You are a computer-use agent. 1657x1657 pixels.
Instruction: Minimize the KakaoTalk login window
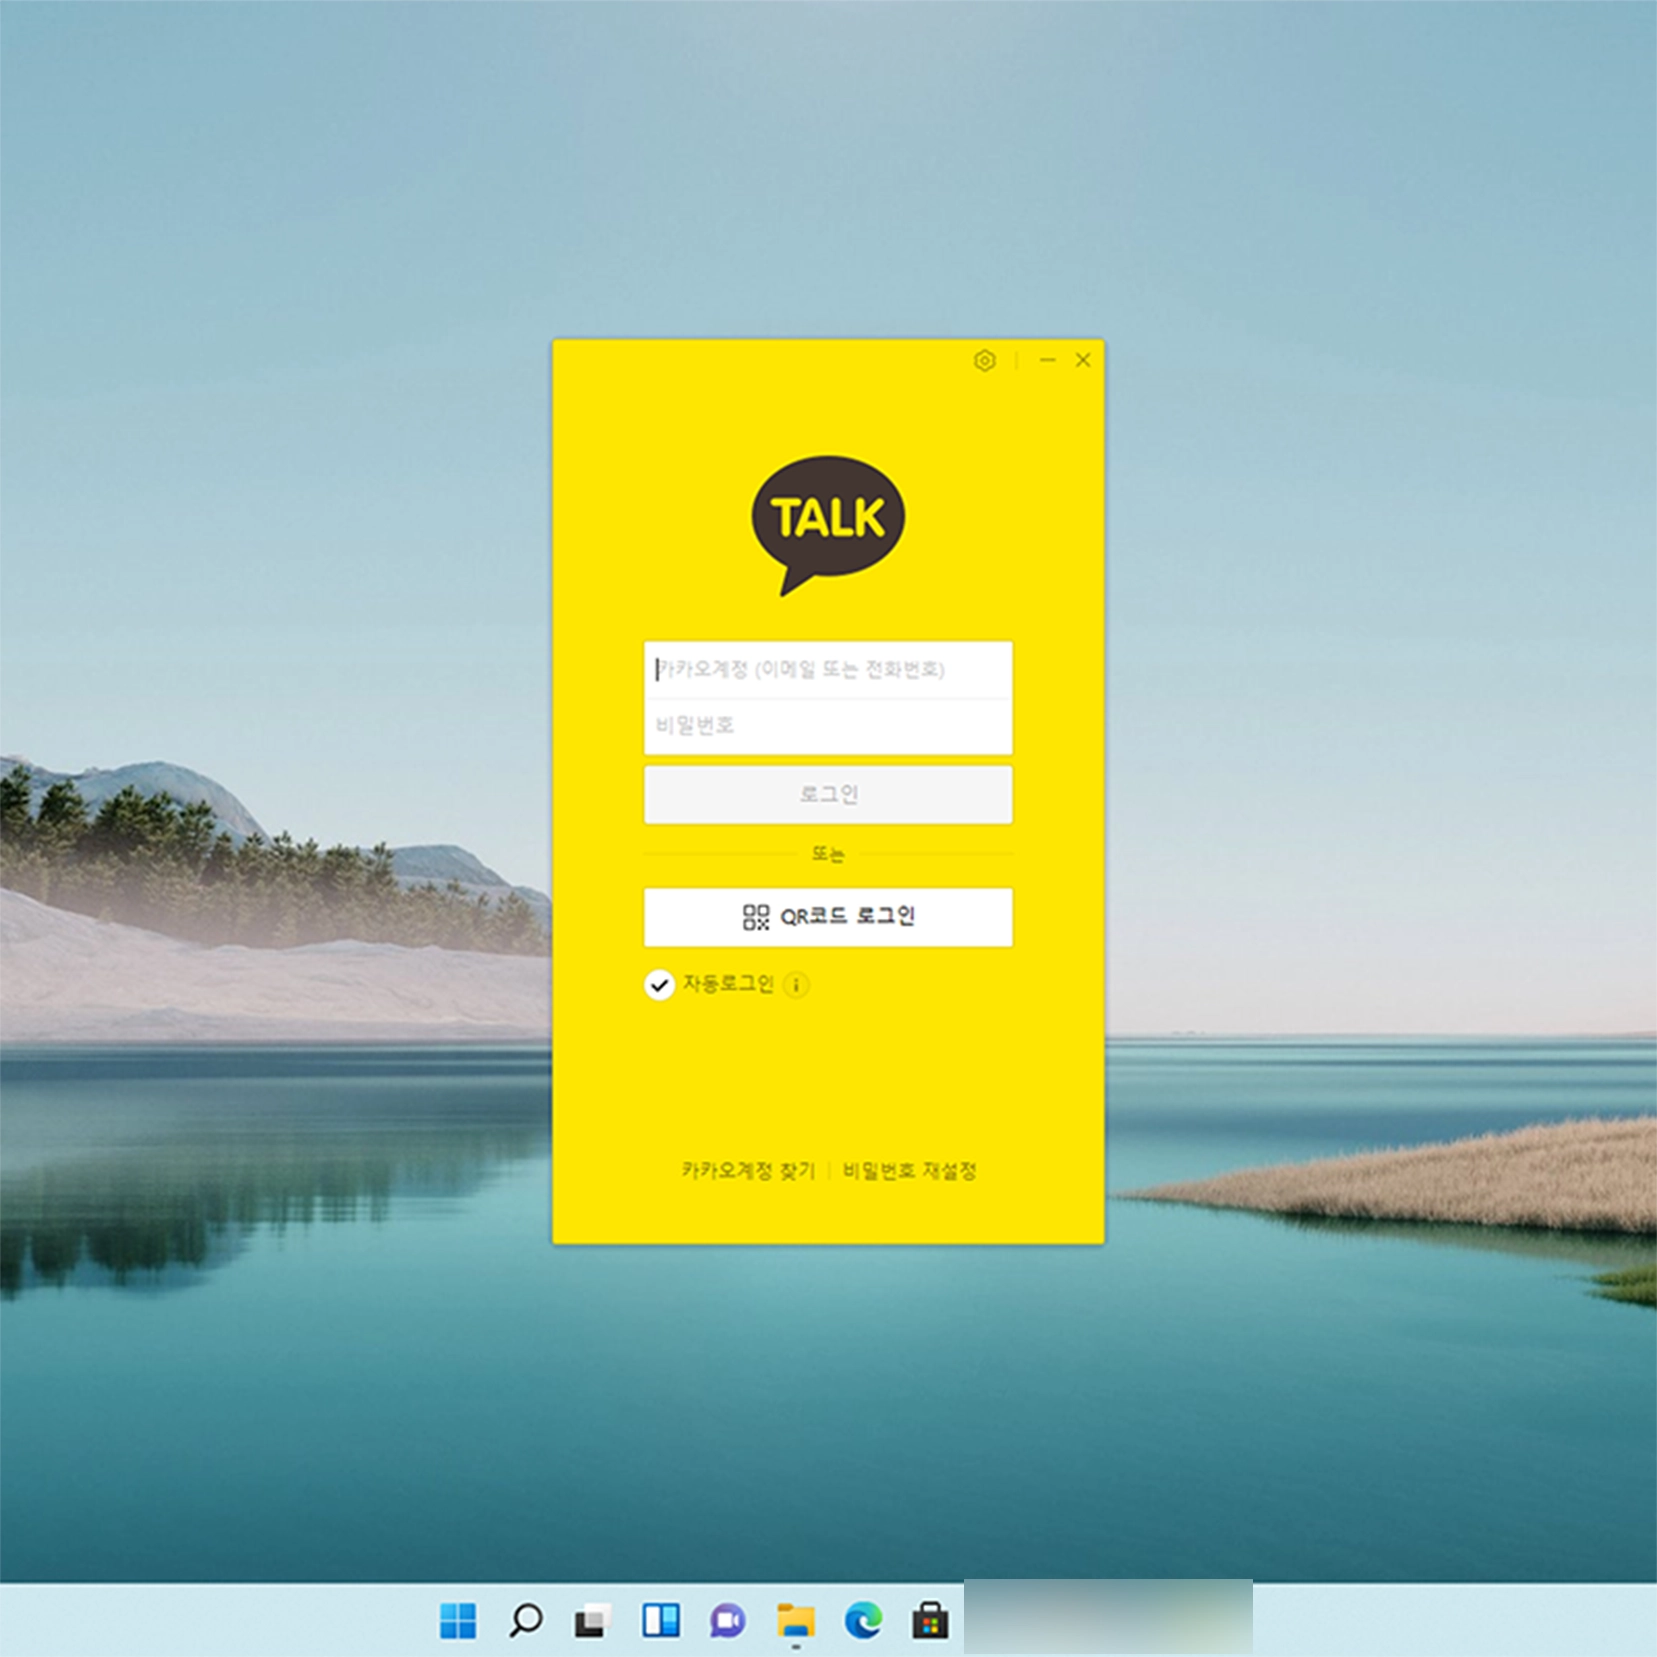coord(1047,360)
